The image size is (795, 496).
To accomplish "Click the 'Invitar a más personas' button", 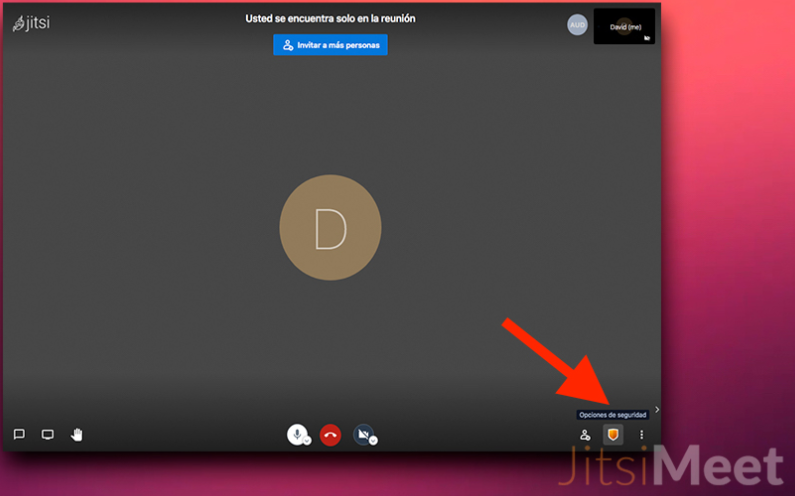I will point(330,45).
